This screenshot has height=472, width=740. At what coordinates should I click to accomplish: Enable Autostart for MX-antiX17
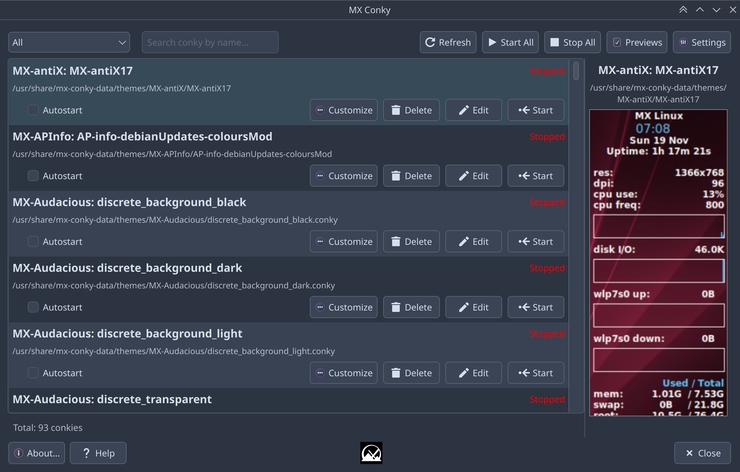(33, 110)
